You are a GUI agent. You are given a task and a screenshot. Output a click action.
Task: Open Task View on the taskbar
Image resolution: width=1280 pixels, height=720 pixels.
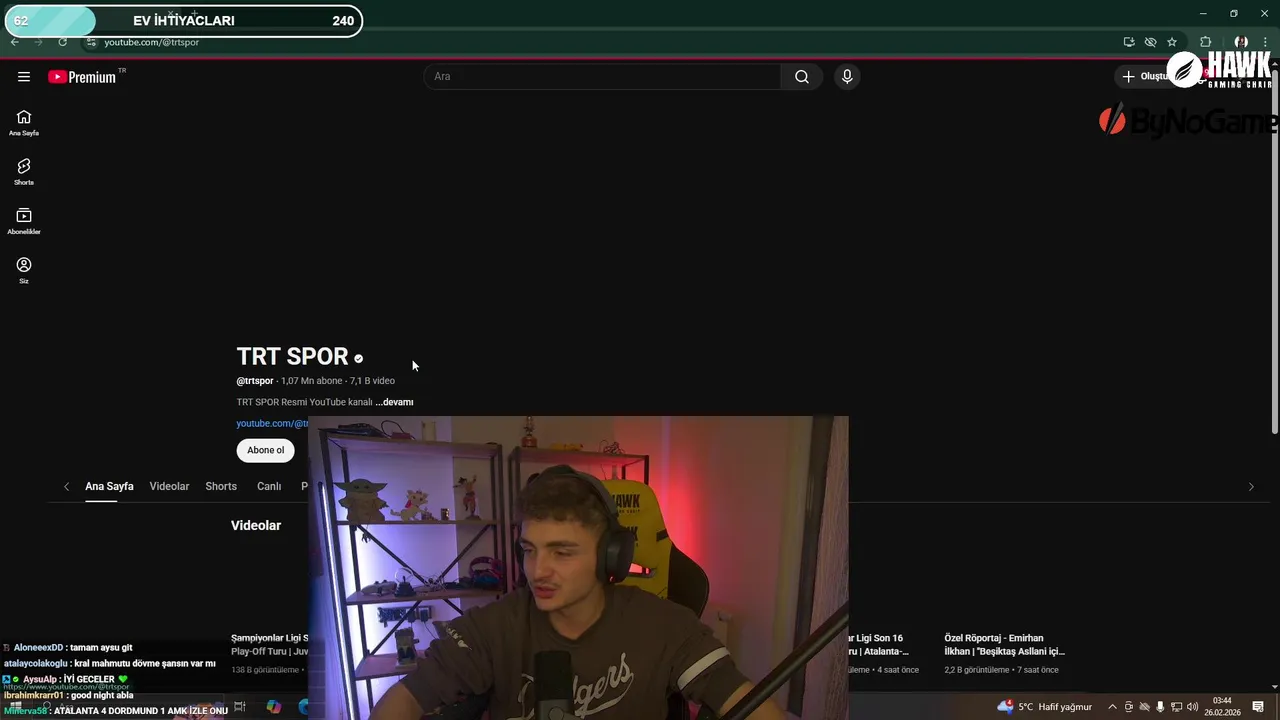tap(240, 707)
